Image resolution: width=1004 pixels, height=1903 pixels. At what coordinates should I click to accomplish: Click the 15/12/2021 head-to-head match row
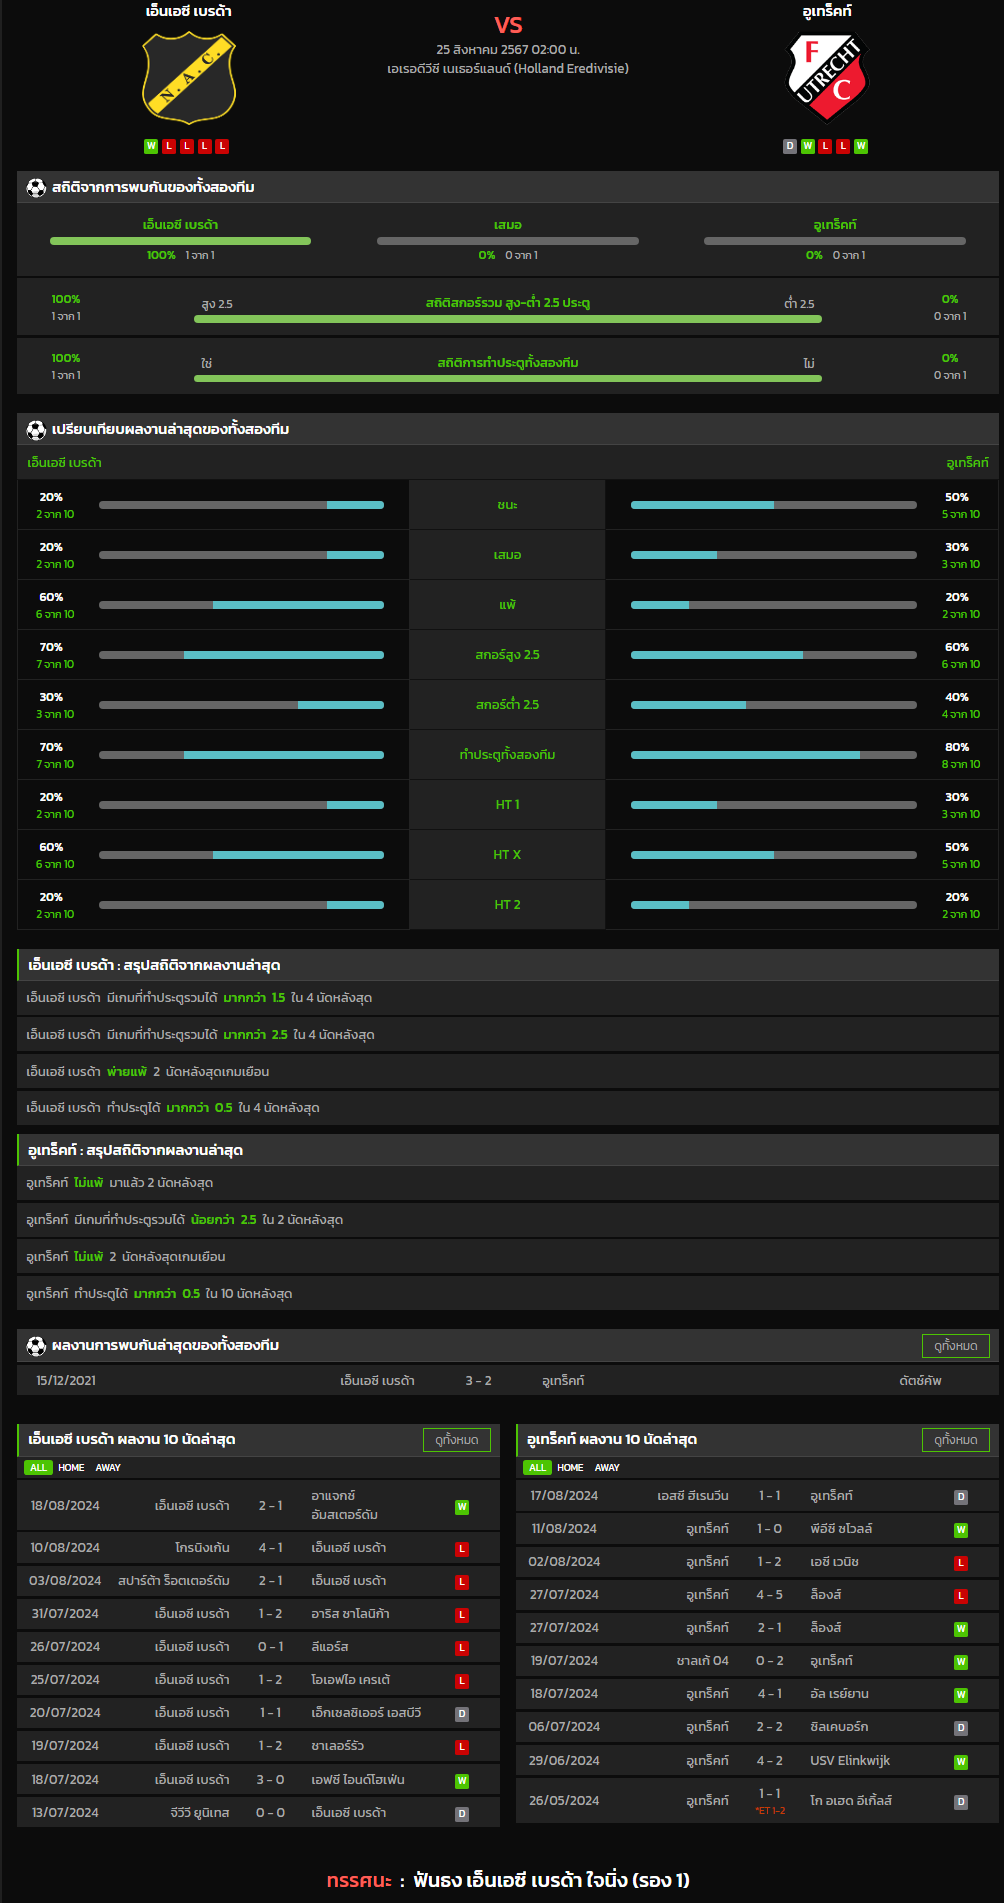click(508, 1381)
